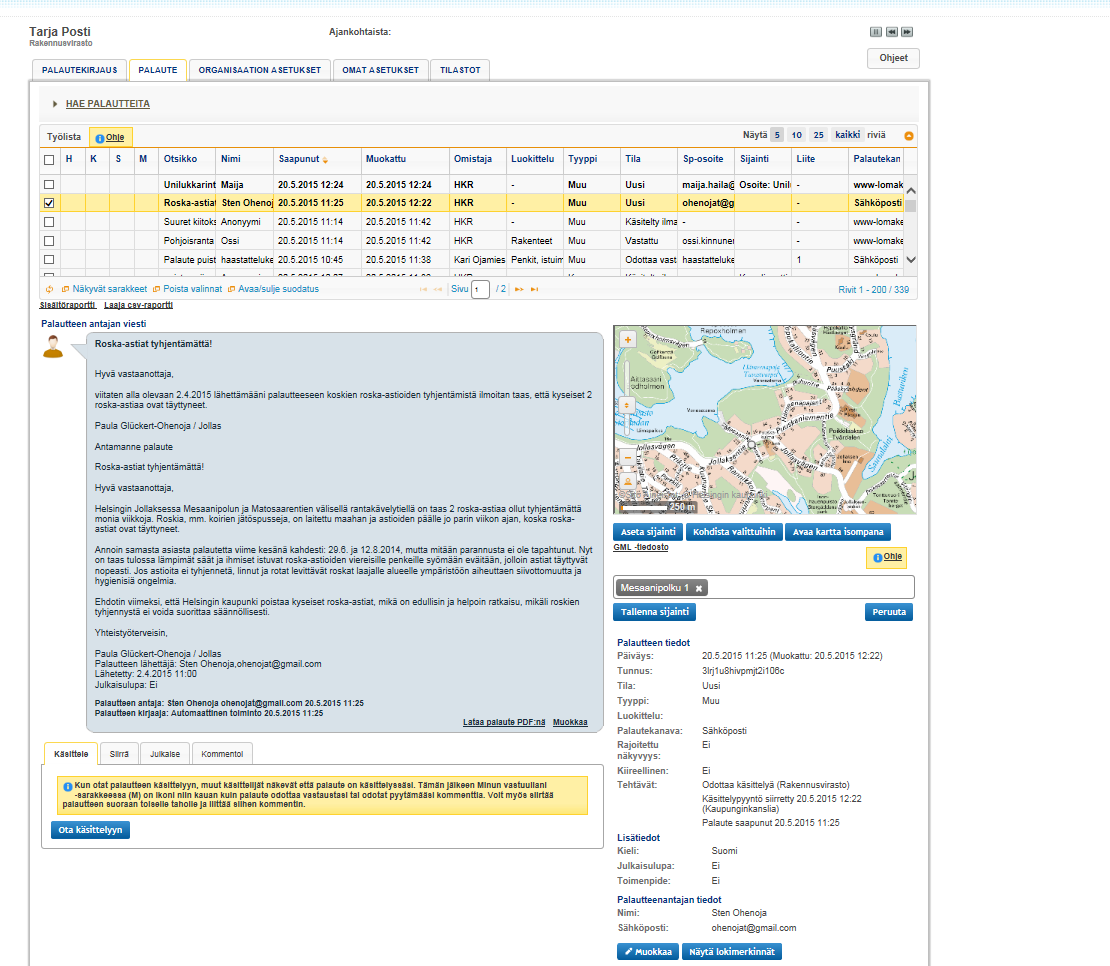Open the Julkaise tab

click(165, 754)
